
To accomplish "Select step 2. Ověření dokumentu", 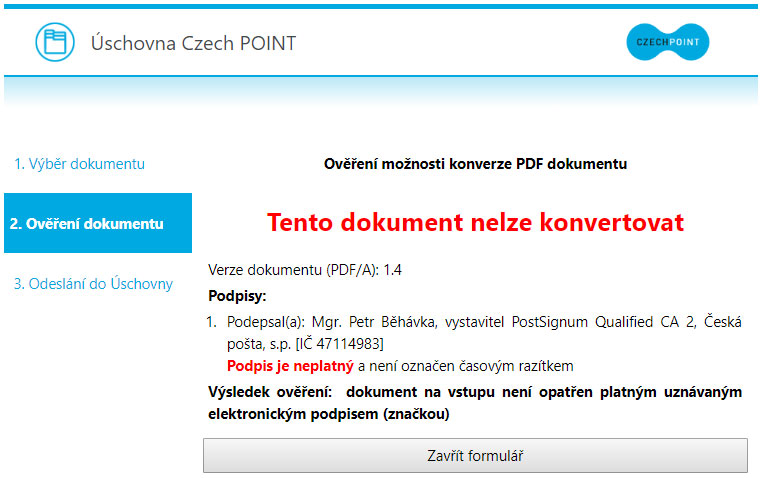I will (98, 223).
